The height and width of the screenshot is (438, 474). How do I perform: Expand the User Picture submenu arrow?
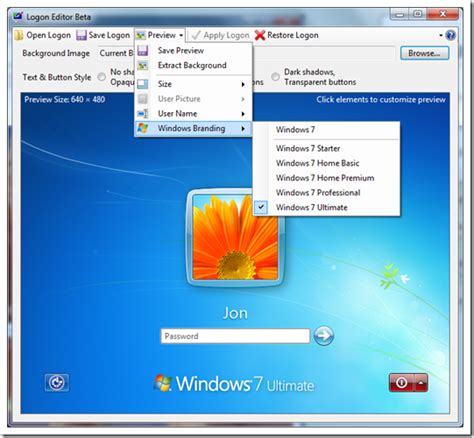tap(243, 99)
